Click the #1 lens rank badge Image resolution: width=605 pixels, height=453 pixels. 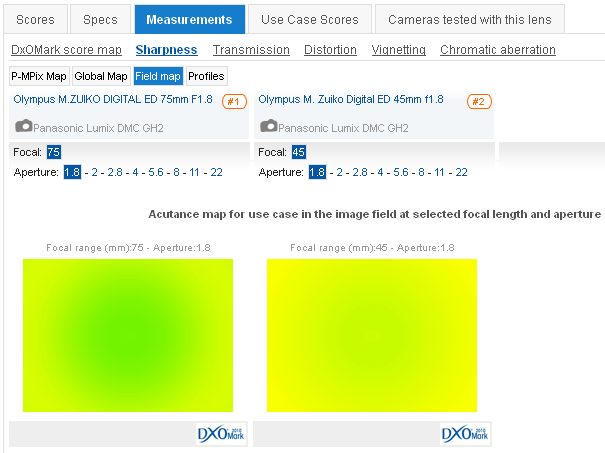(x=233, y=101)
